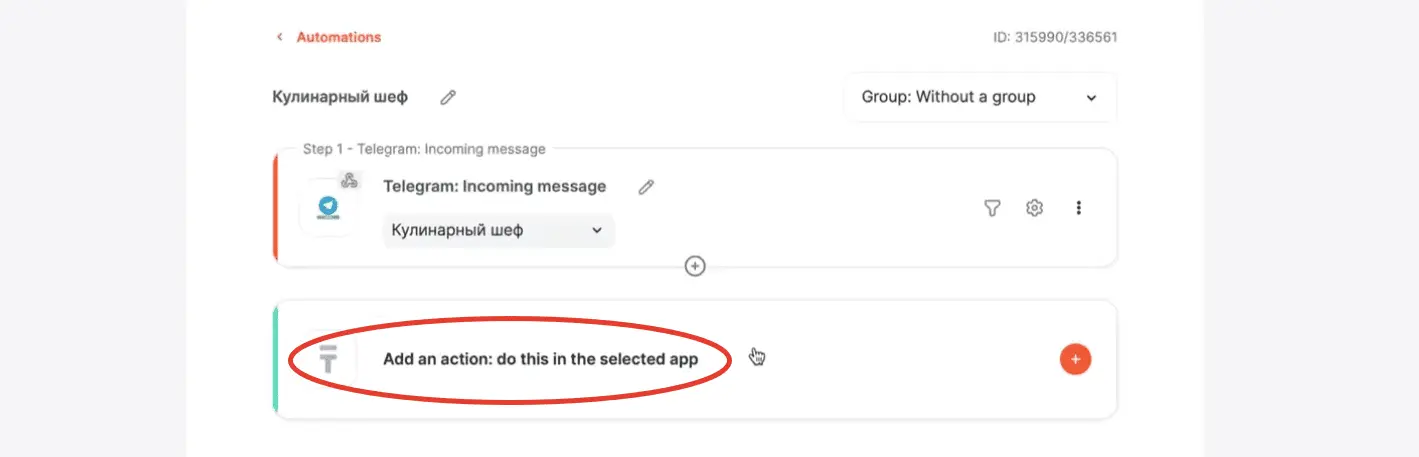Click the gray app placeholder icon in the action card
Screen dimensions: 1419x457
coord(327,359)
